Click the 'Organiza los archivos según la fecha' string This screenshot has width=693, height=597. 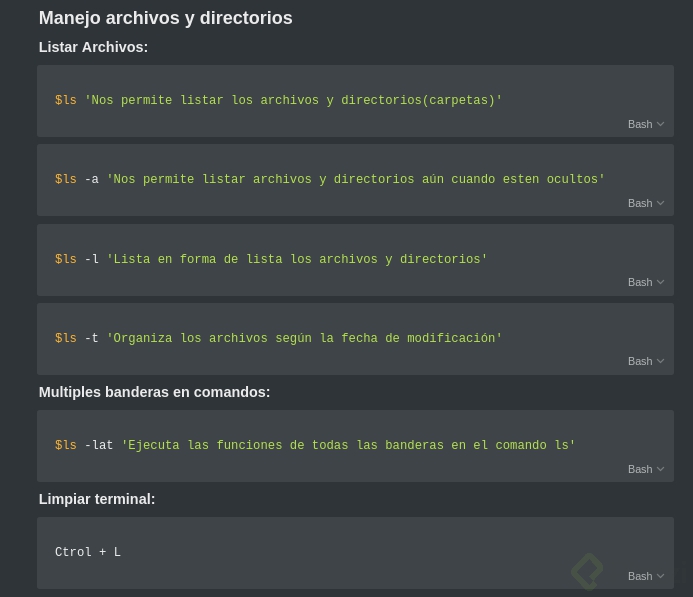(x=304, y=339)
